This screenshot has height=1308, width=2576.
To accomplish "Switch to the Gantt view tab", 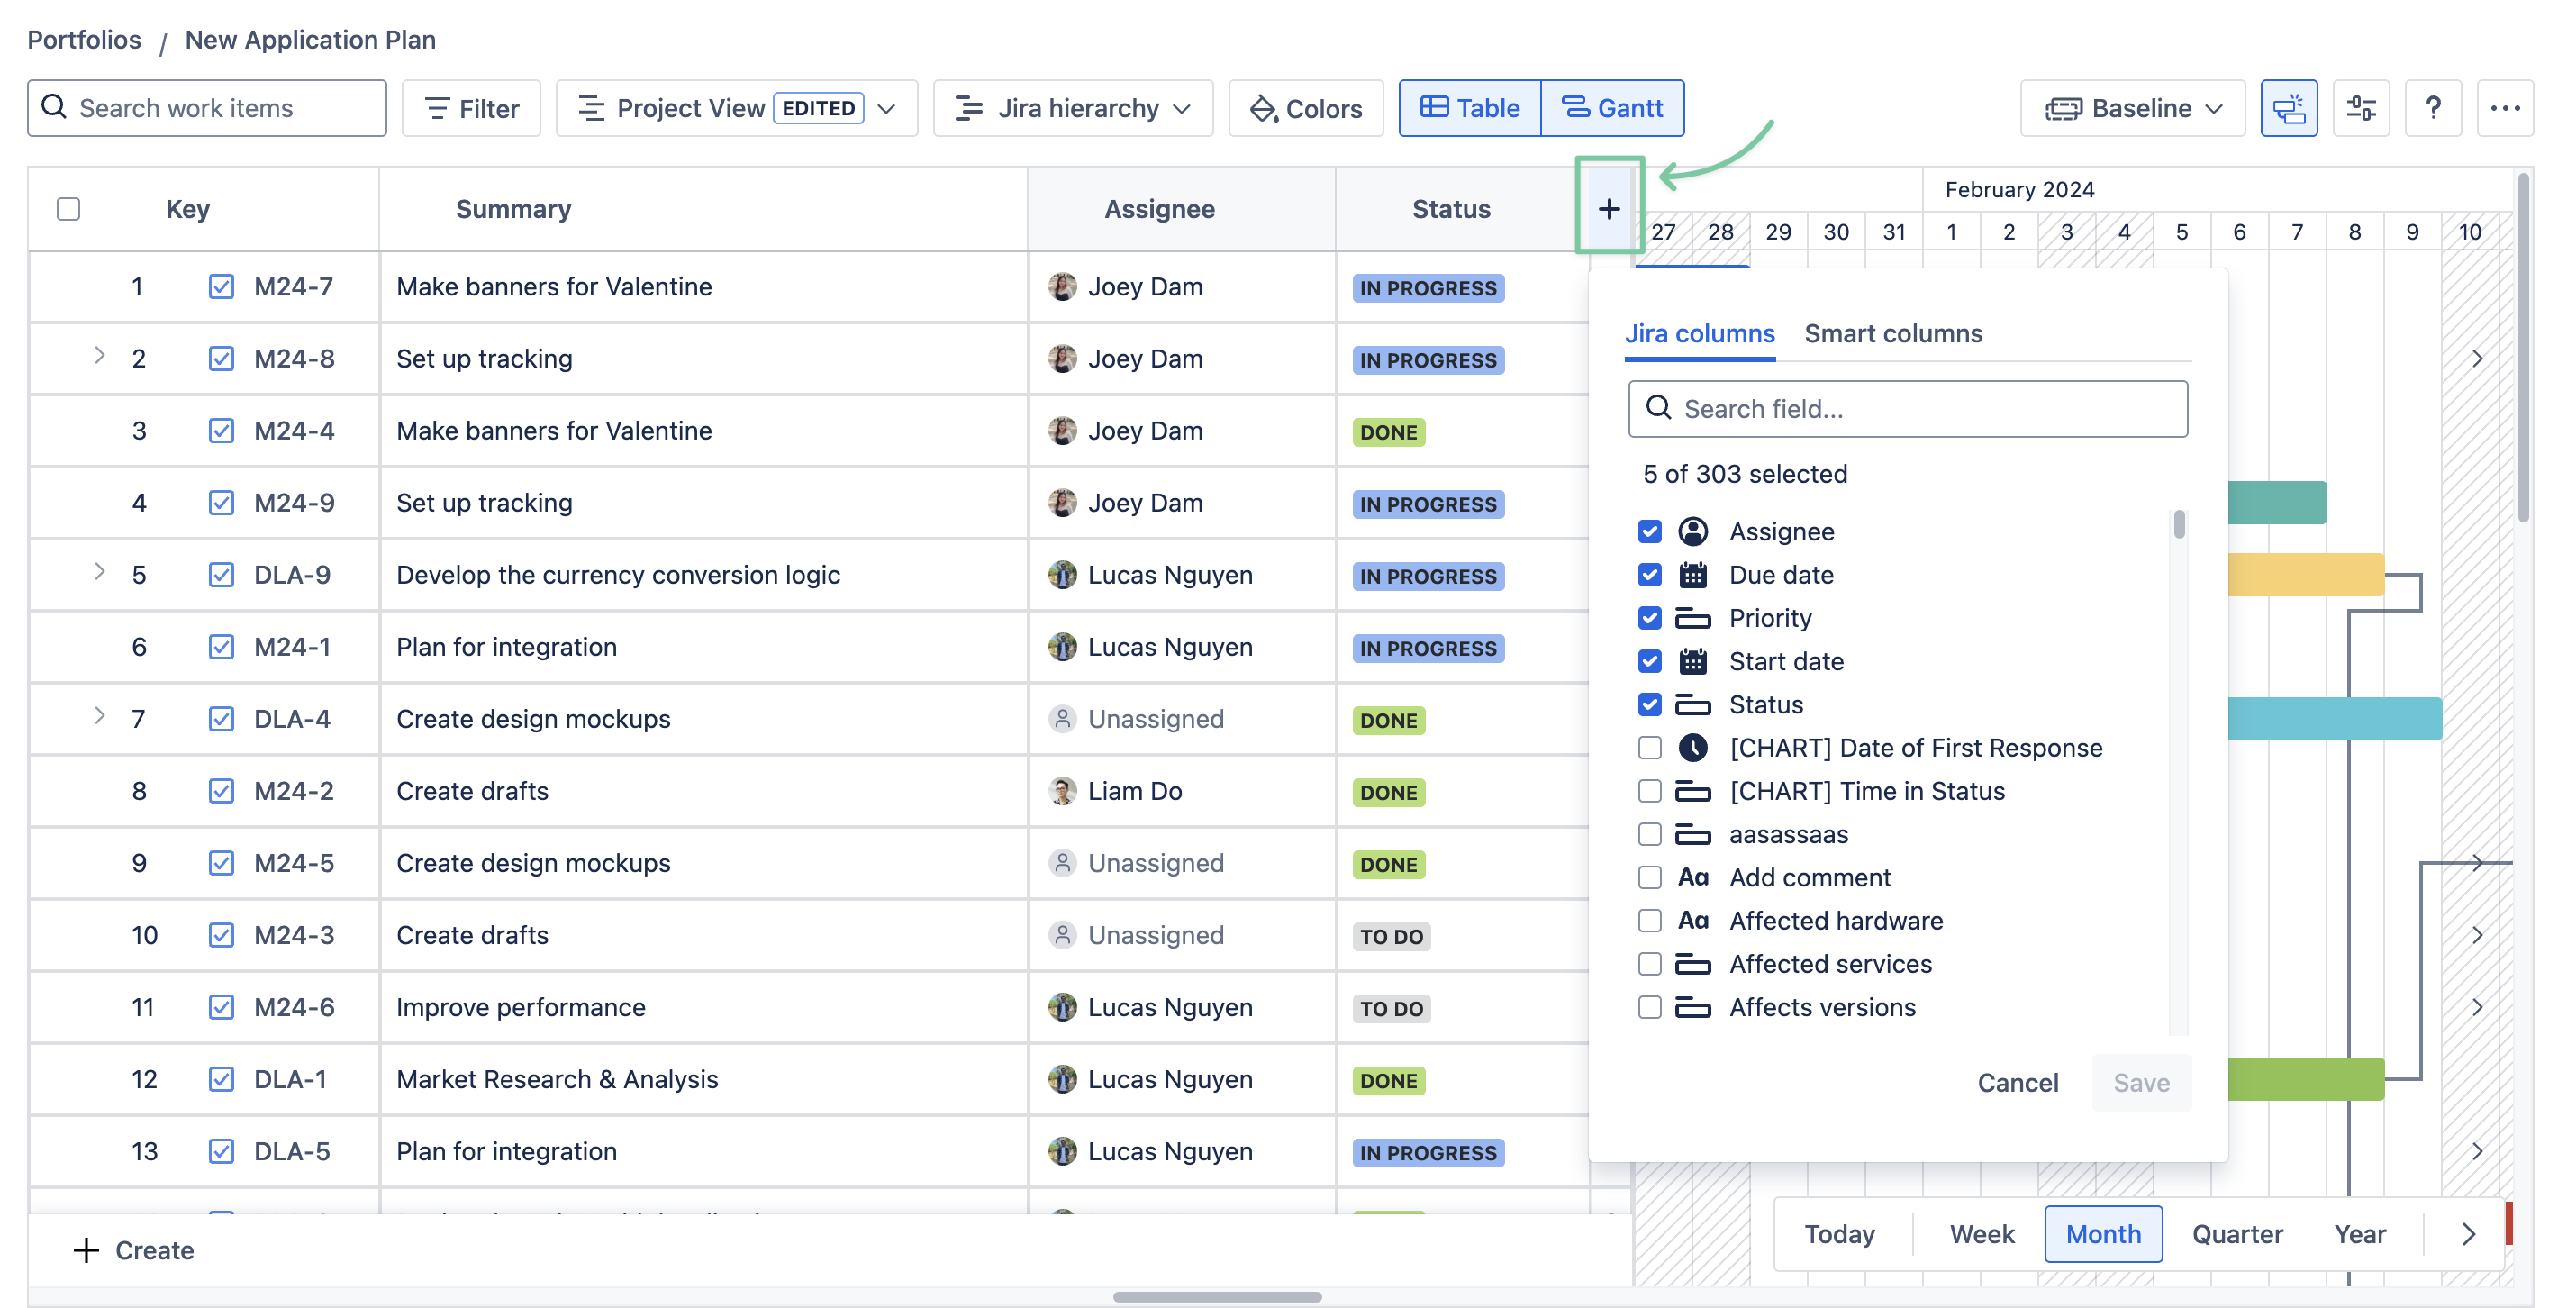I will tap(1612, 108).
